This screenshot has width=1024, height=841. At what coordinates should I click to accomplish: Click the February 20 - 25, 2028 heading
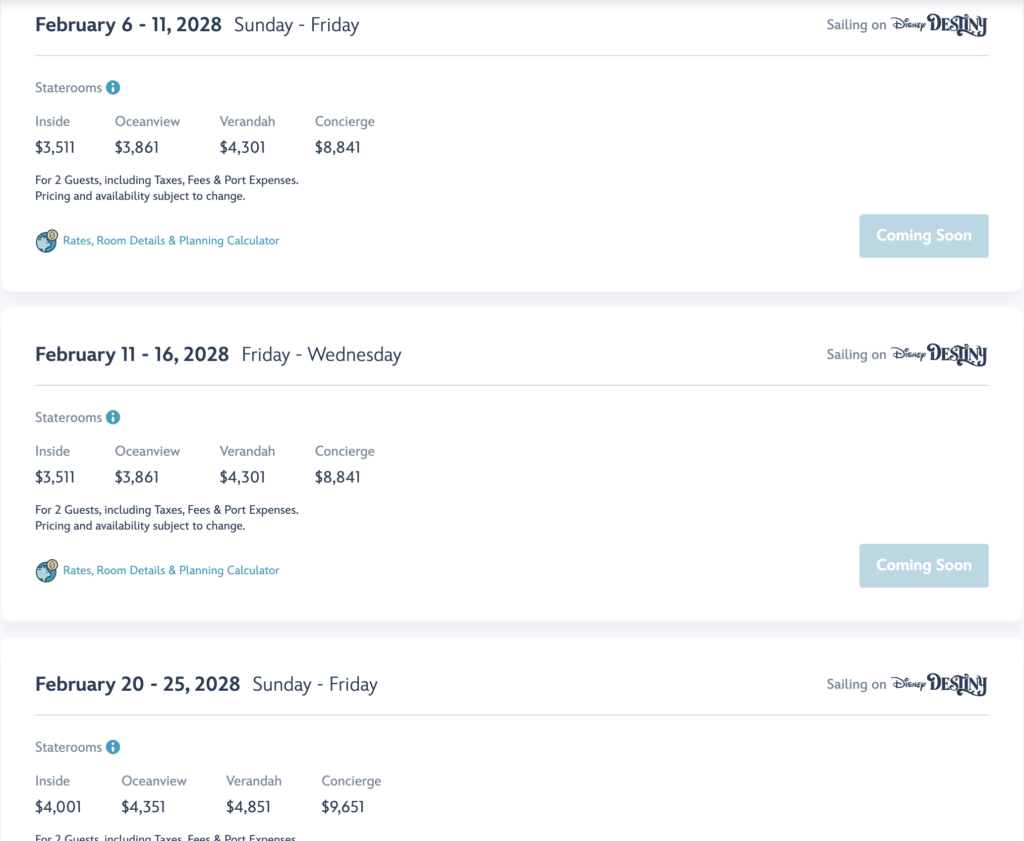coord(138,684)
